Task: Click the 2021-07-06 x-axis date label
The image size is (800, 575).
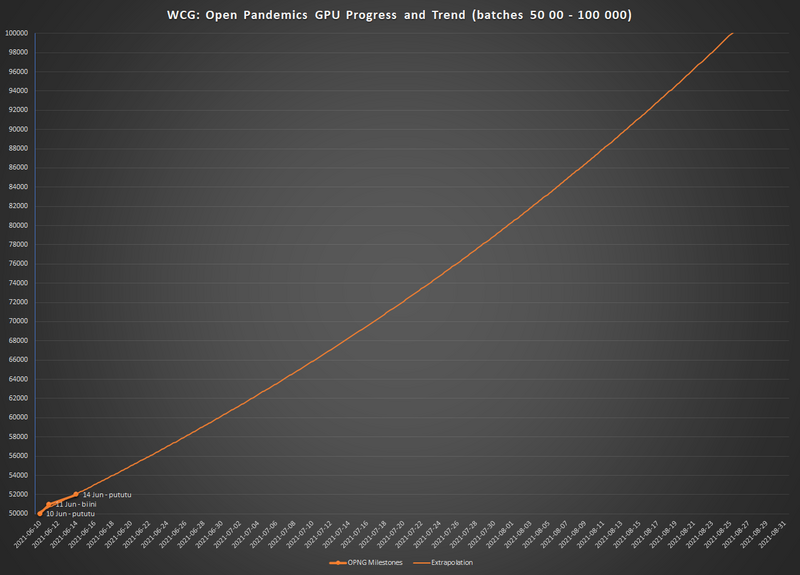Action: pyautogui.click(x=264, y=534)
